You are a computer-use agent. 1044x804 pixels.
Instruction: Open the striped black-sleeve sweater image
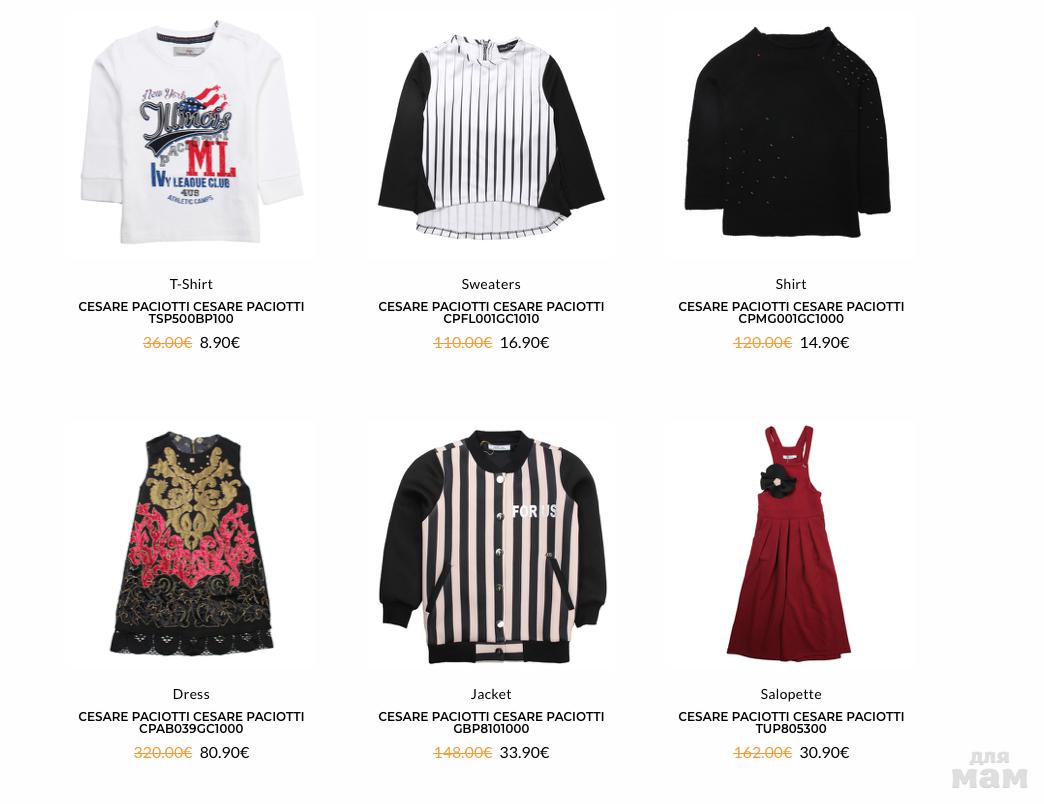pos(491,136)
